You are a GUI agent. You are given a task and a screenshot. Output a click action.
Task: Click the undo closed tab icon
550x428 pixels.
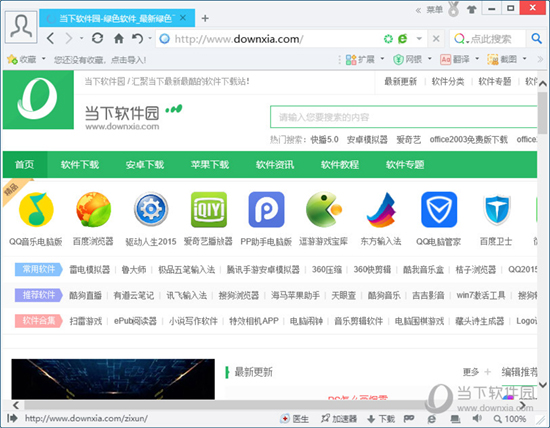coord(138,38)
